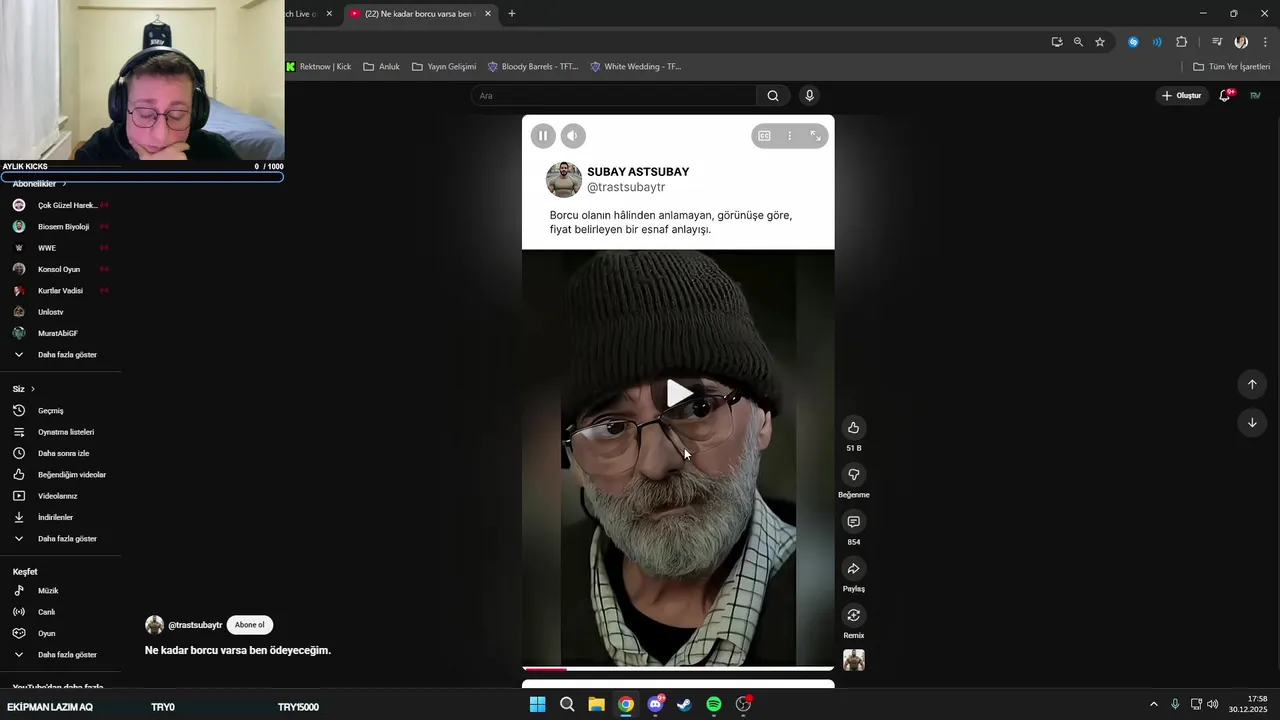Open Chrome three-dot menu
Screen dimensions: 1280x720
pos(1265,42)
